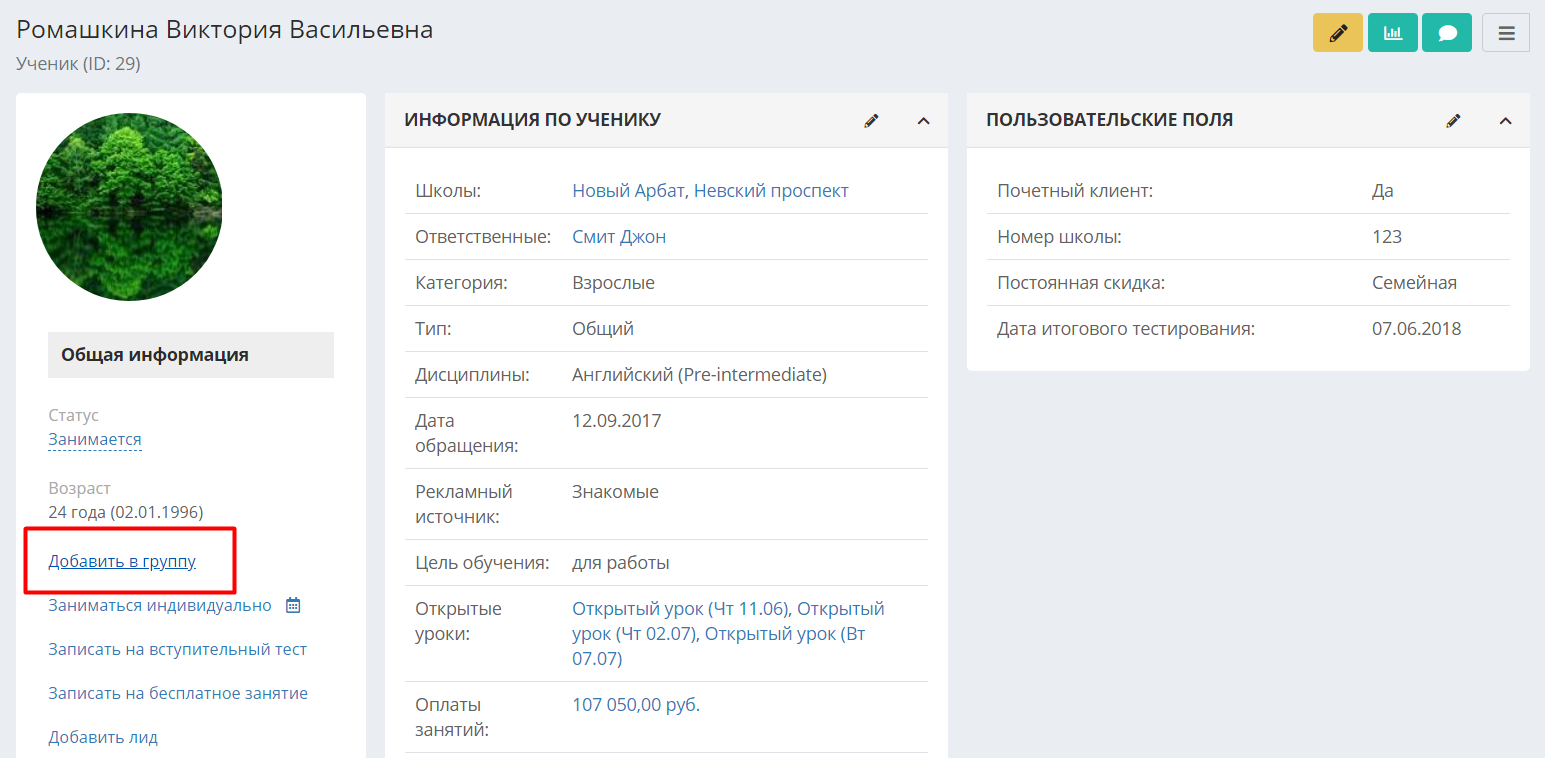
Task: Open the teal bar chart statistics button
Action: pos(1393,32)
